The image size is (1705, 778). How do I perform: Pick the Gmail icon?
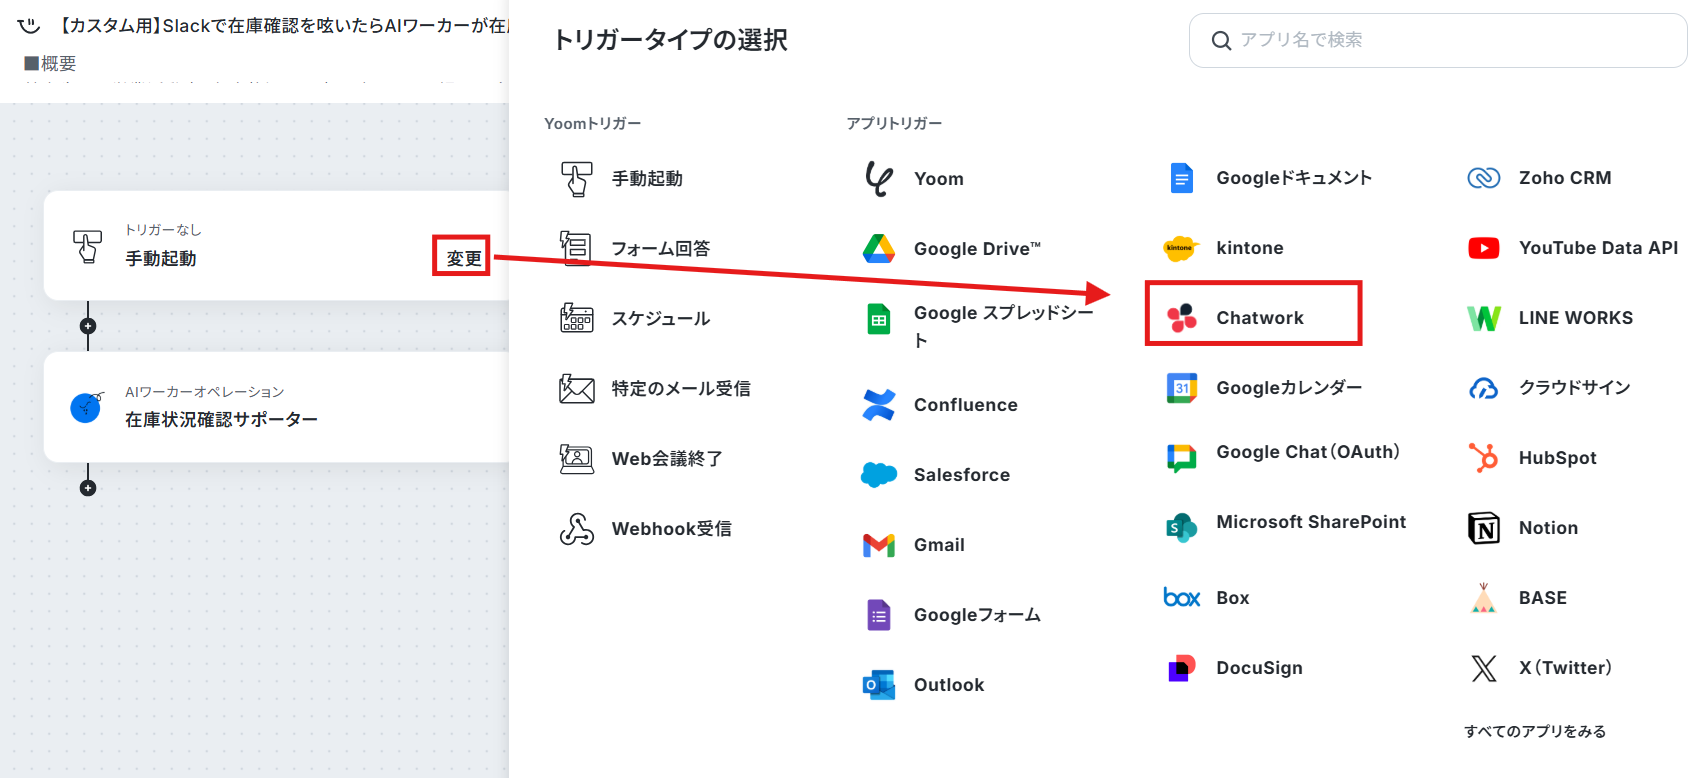tap(879, 545)
